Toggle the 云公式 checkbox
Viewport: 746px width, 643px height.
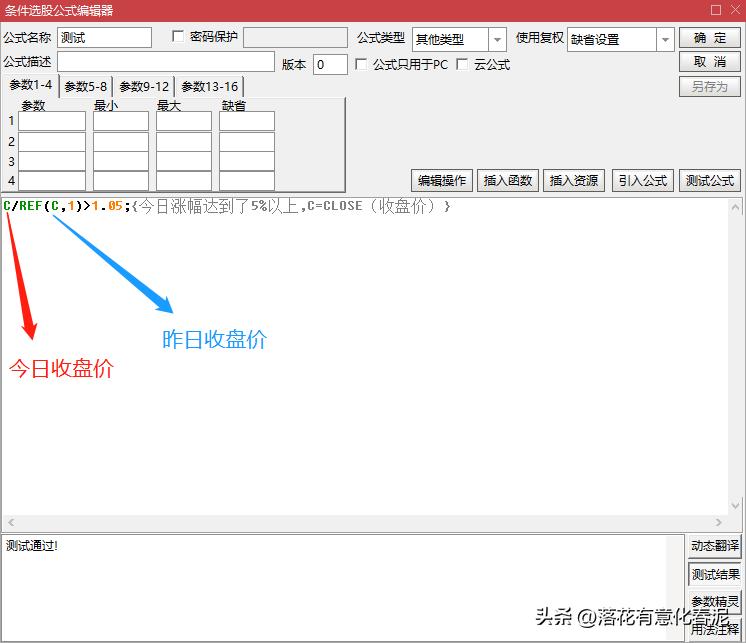[461, 64]
